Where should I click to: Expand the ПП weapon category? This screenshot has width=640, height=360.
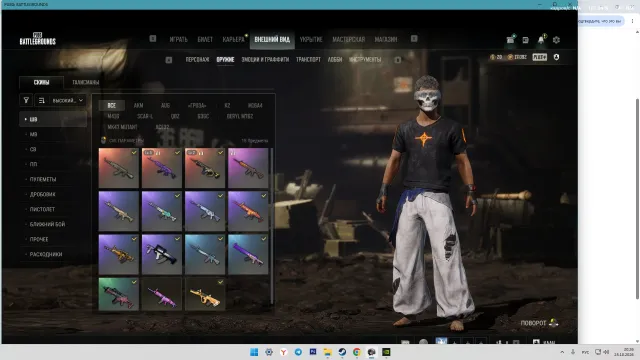53,164
